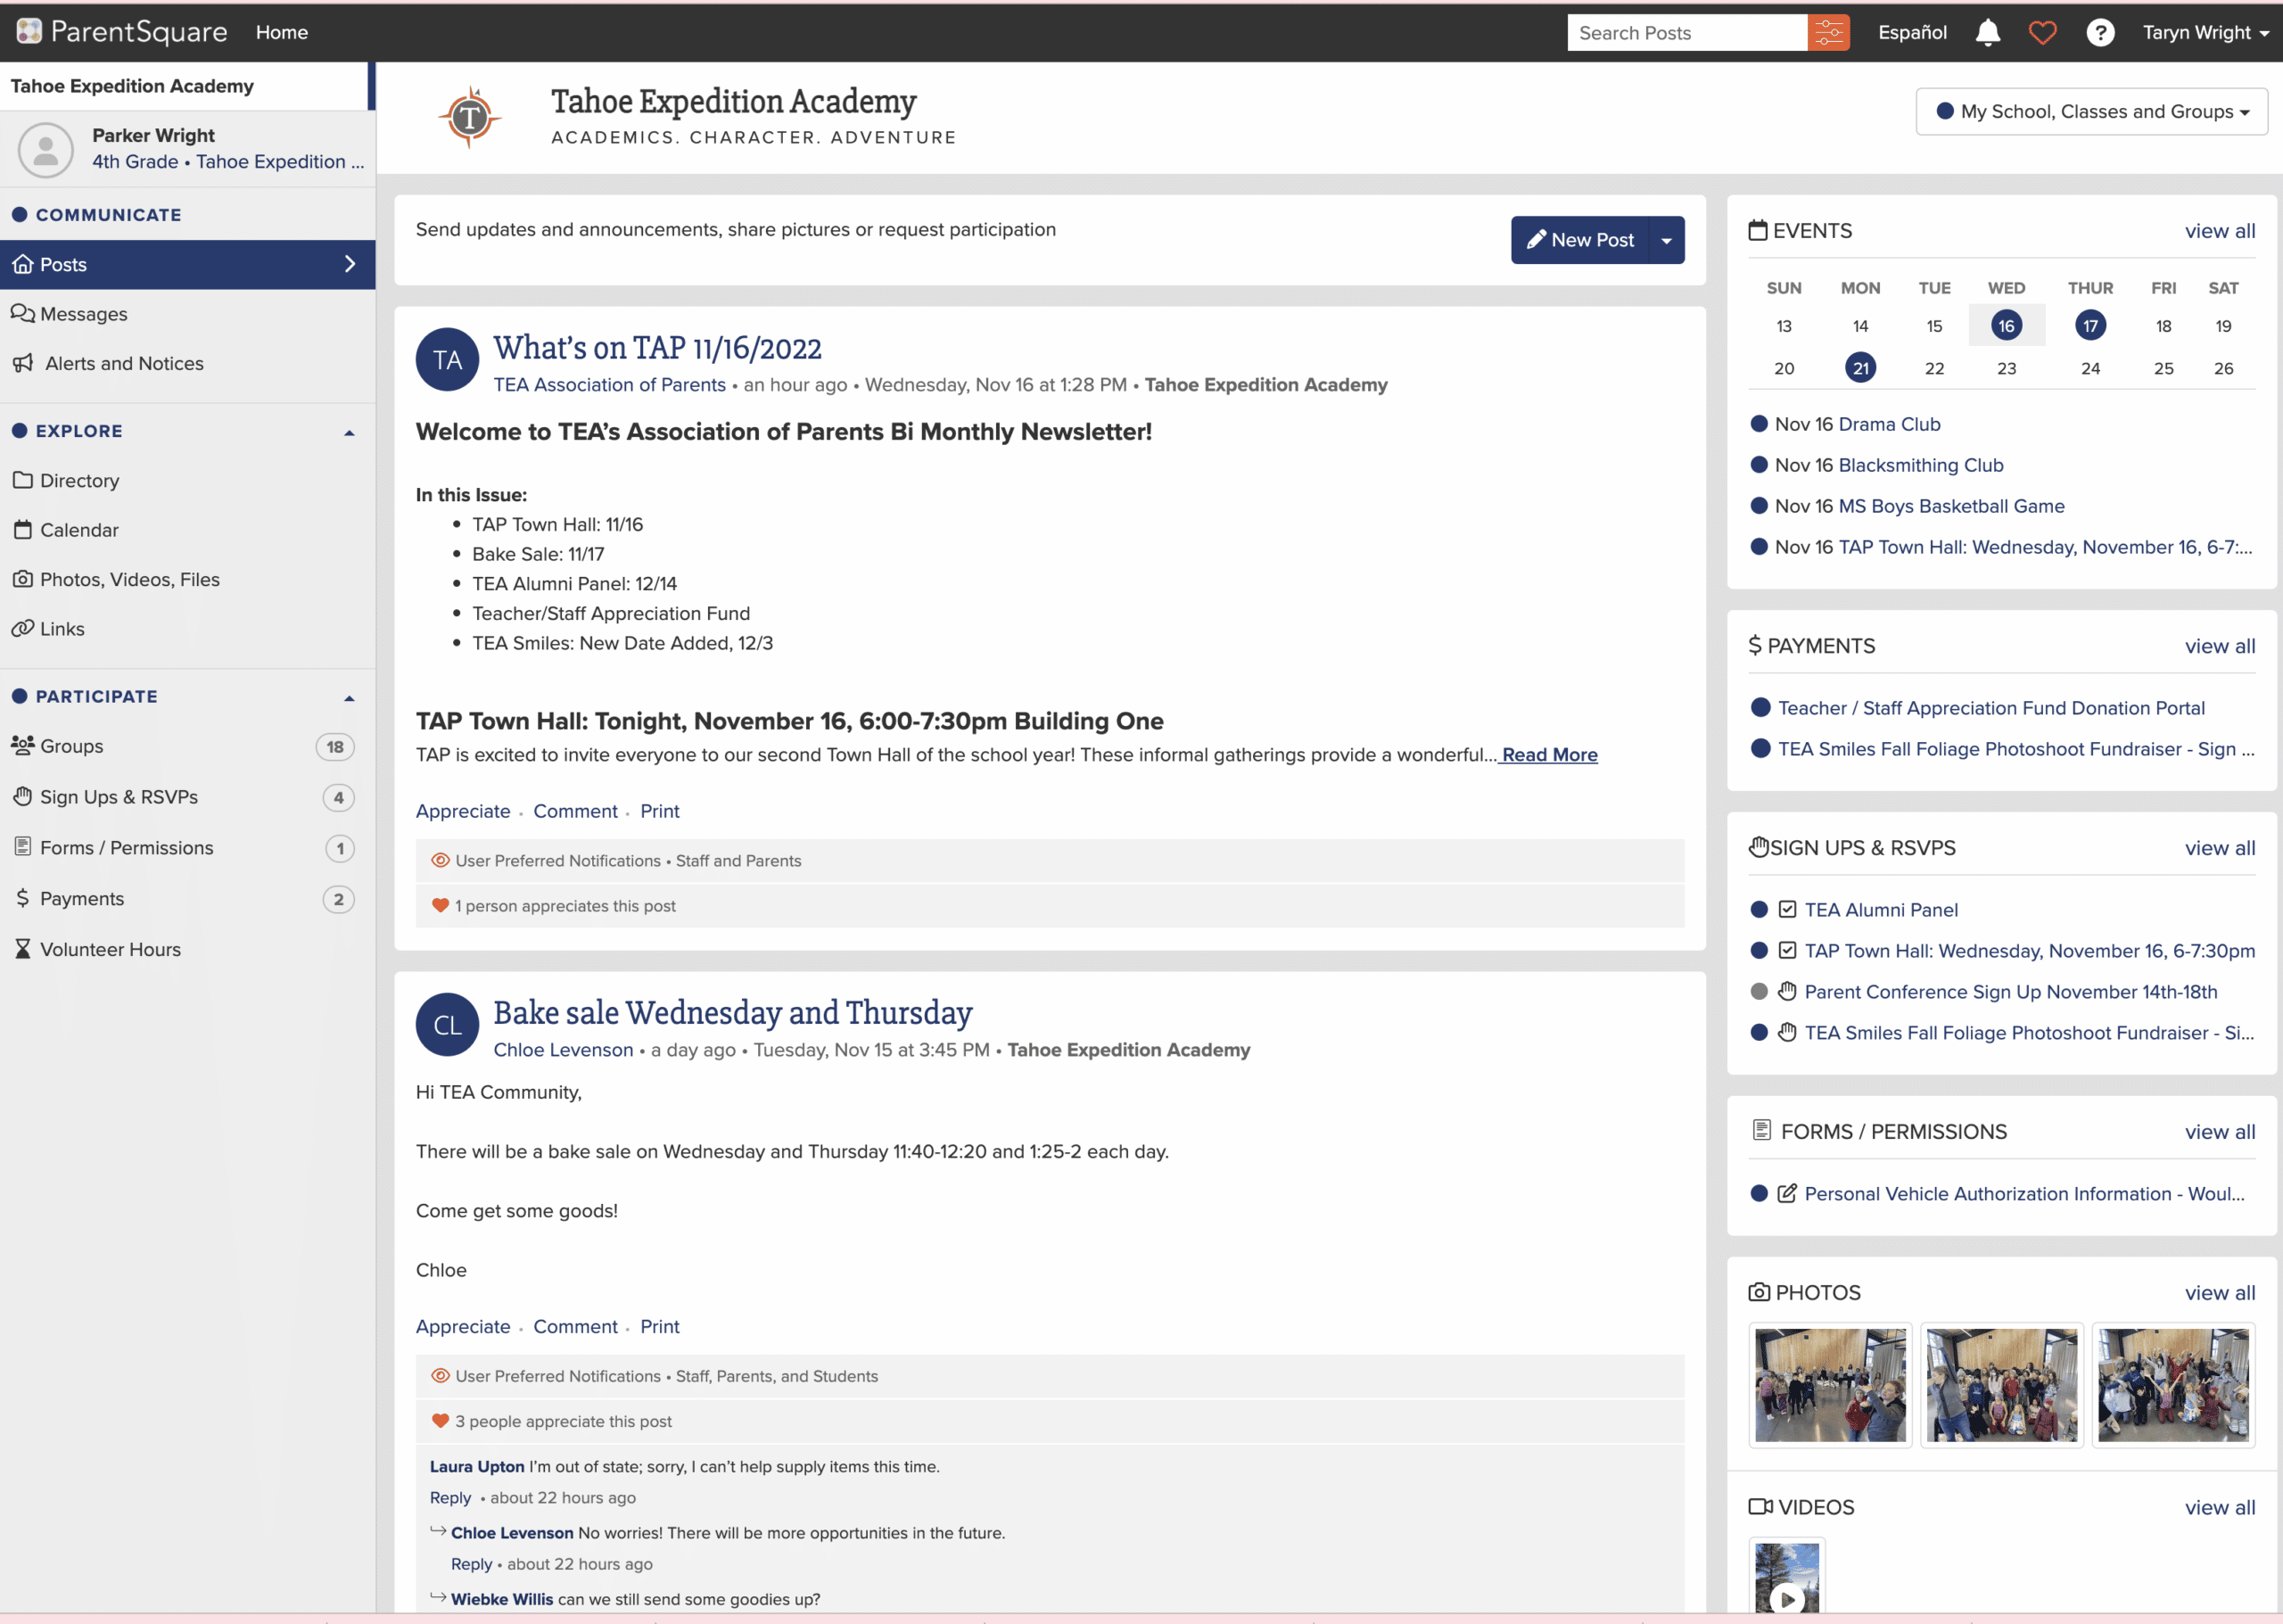Click the Payments dollar icon in right widget
Viewport: 2283px width, 1624px height.
pyautogui.click(x=1755, y=645)
